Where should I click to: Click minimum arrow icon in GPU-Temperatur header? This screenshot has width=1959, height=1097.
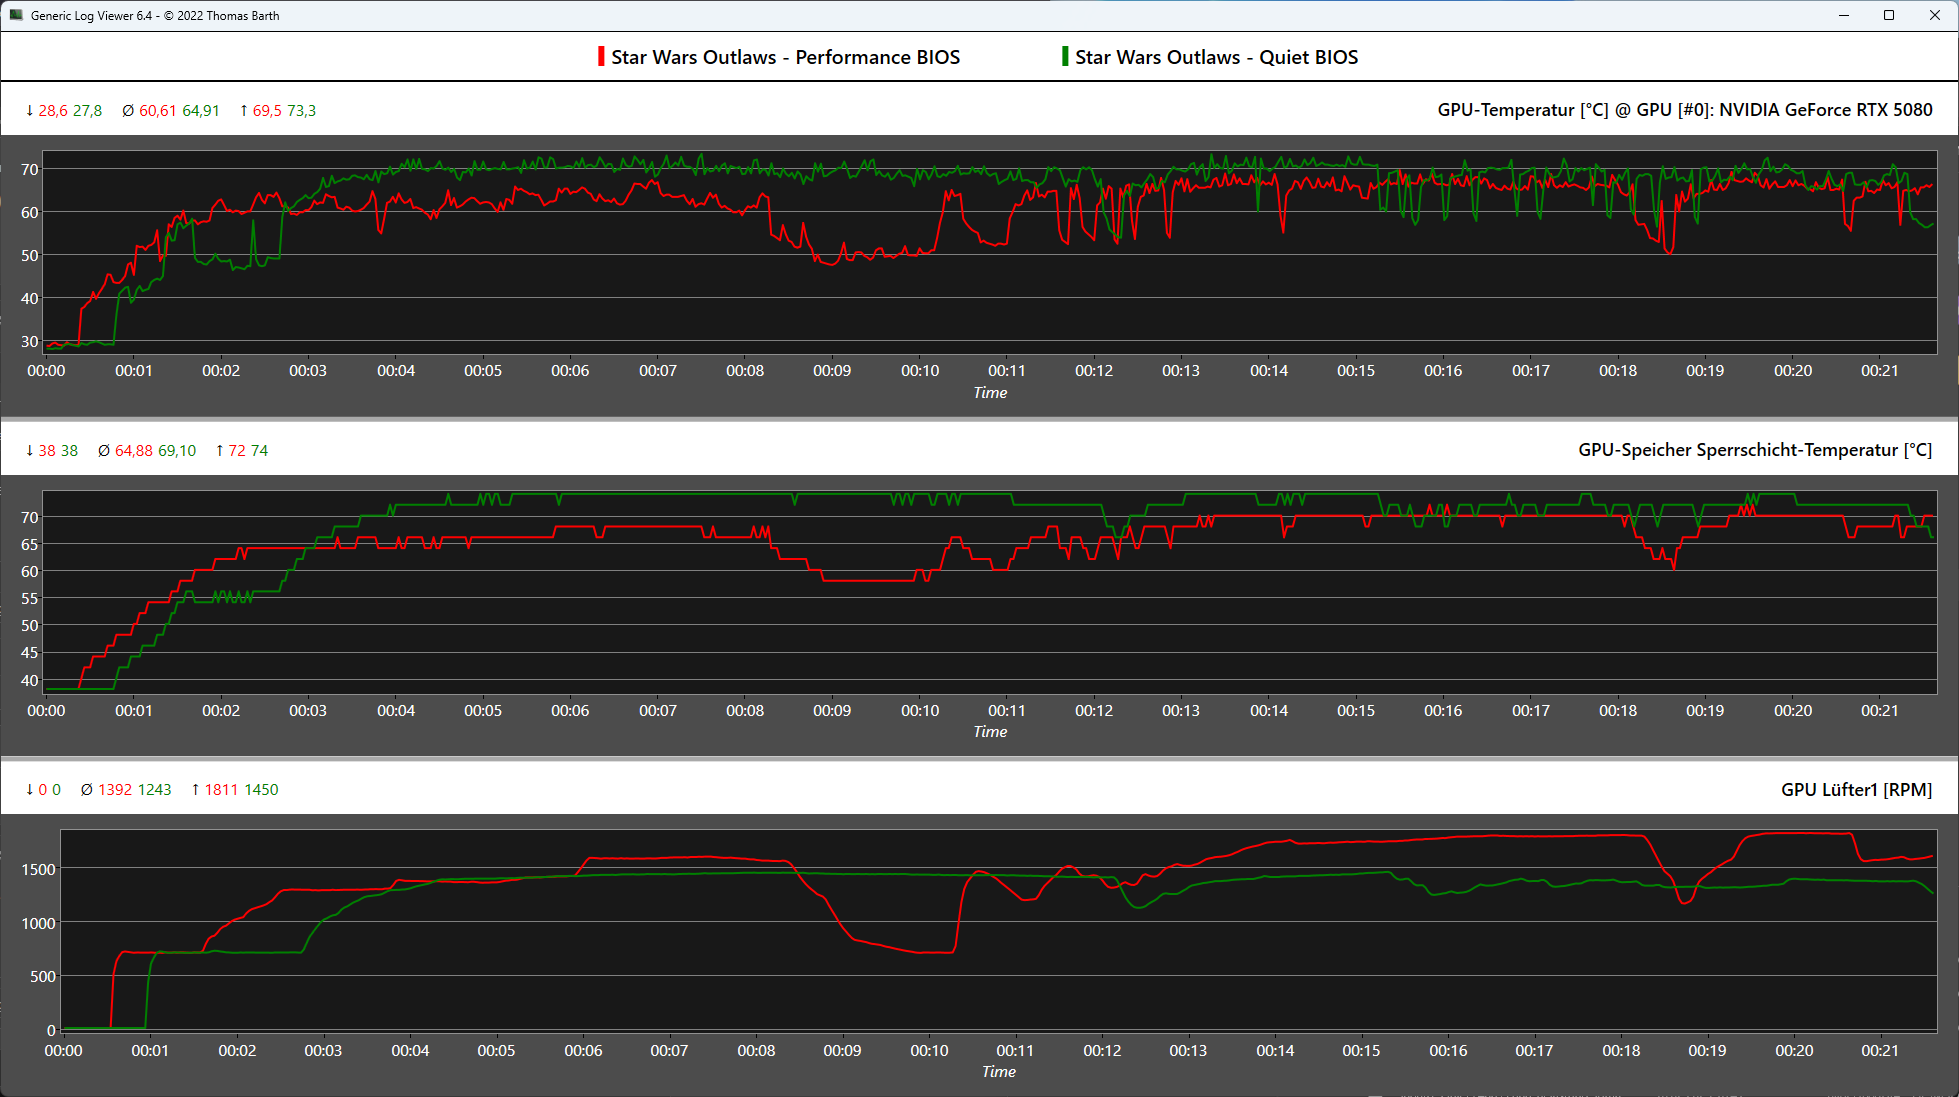30,111
